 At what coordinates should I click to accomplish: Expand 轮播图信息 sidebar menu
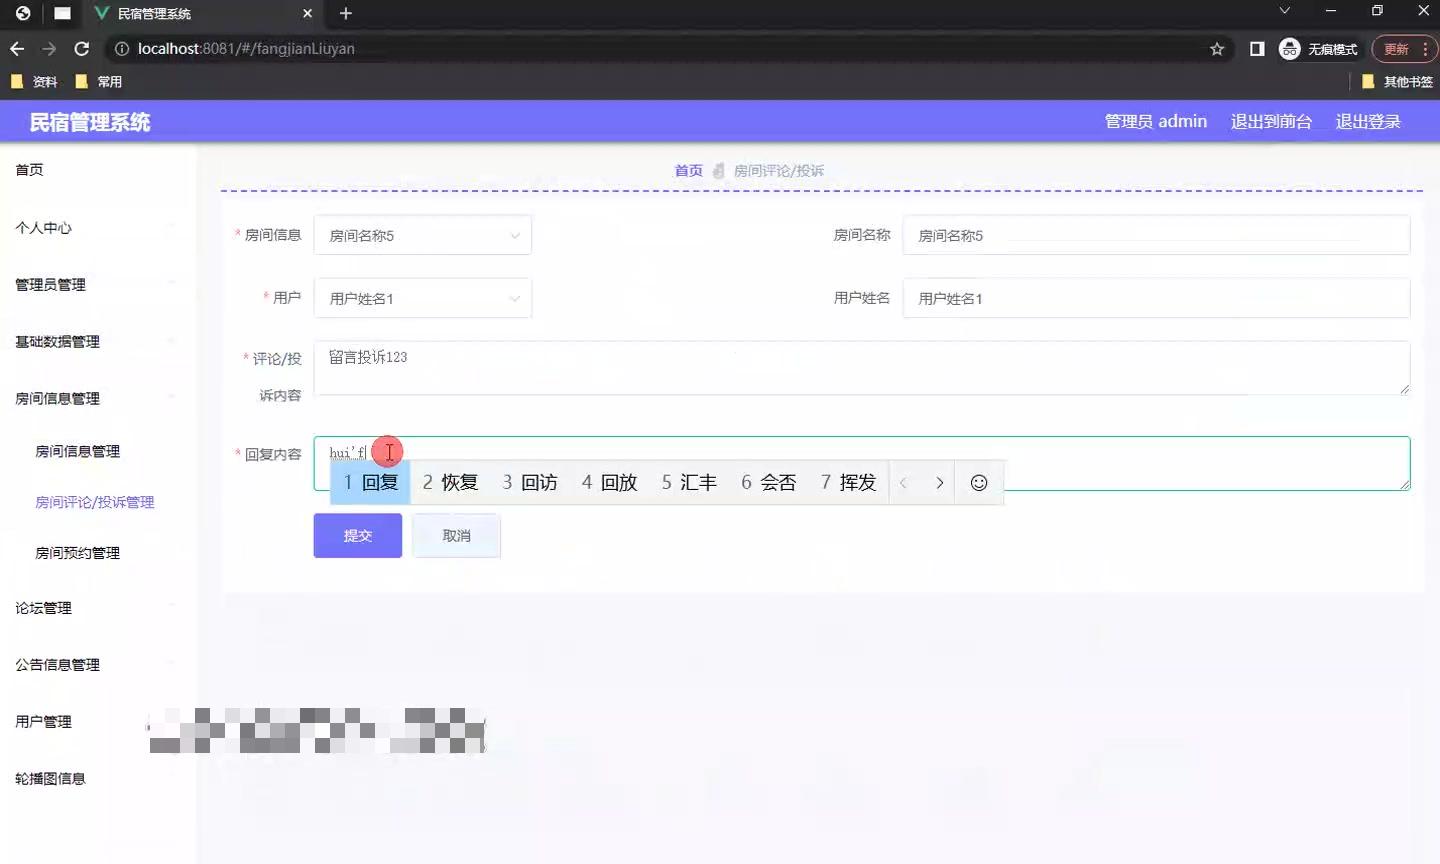[98, 778]
